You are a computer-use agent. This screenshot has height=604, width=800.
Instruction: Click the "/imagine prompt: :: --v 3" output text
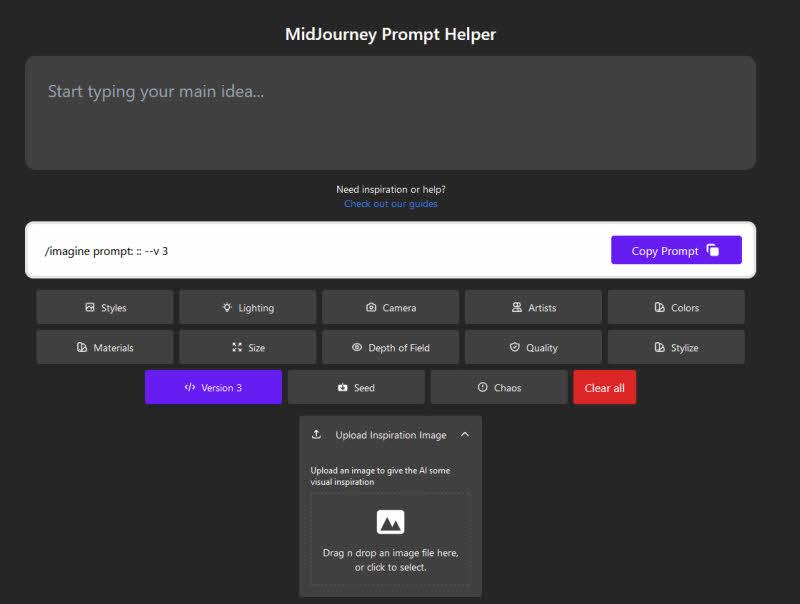(x=107, y=251)
